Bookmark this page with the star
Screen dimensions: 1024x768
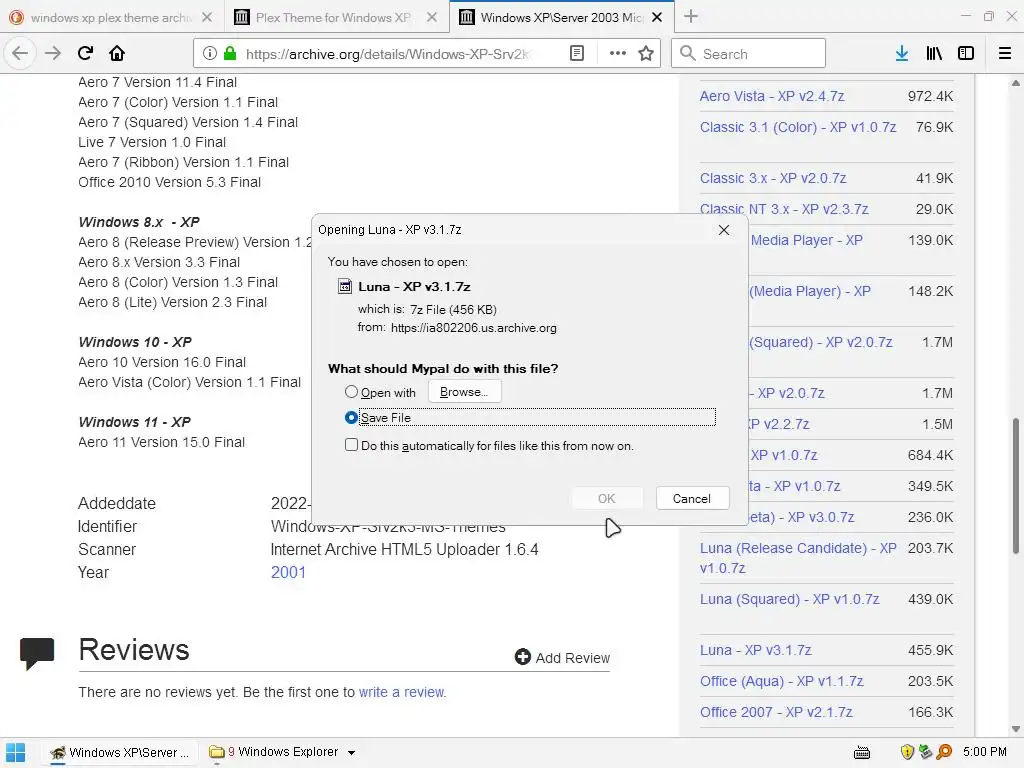coord(646,54)
